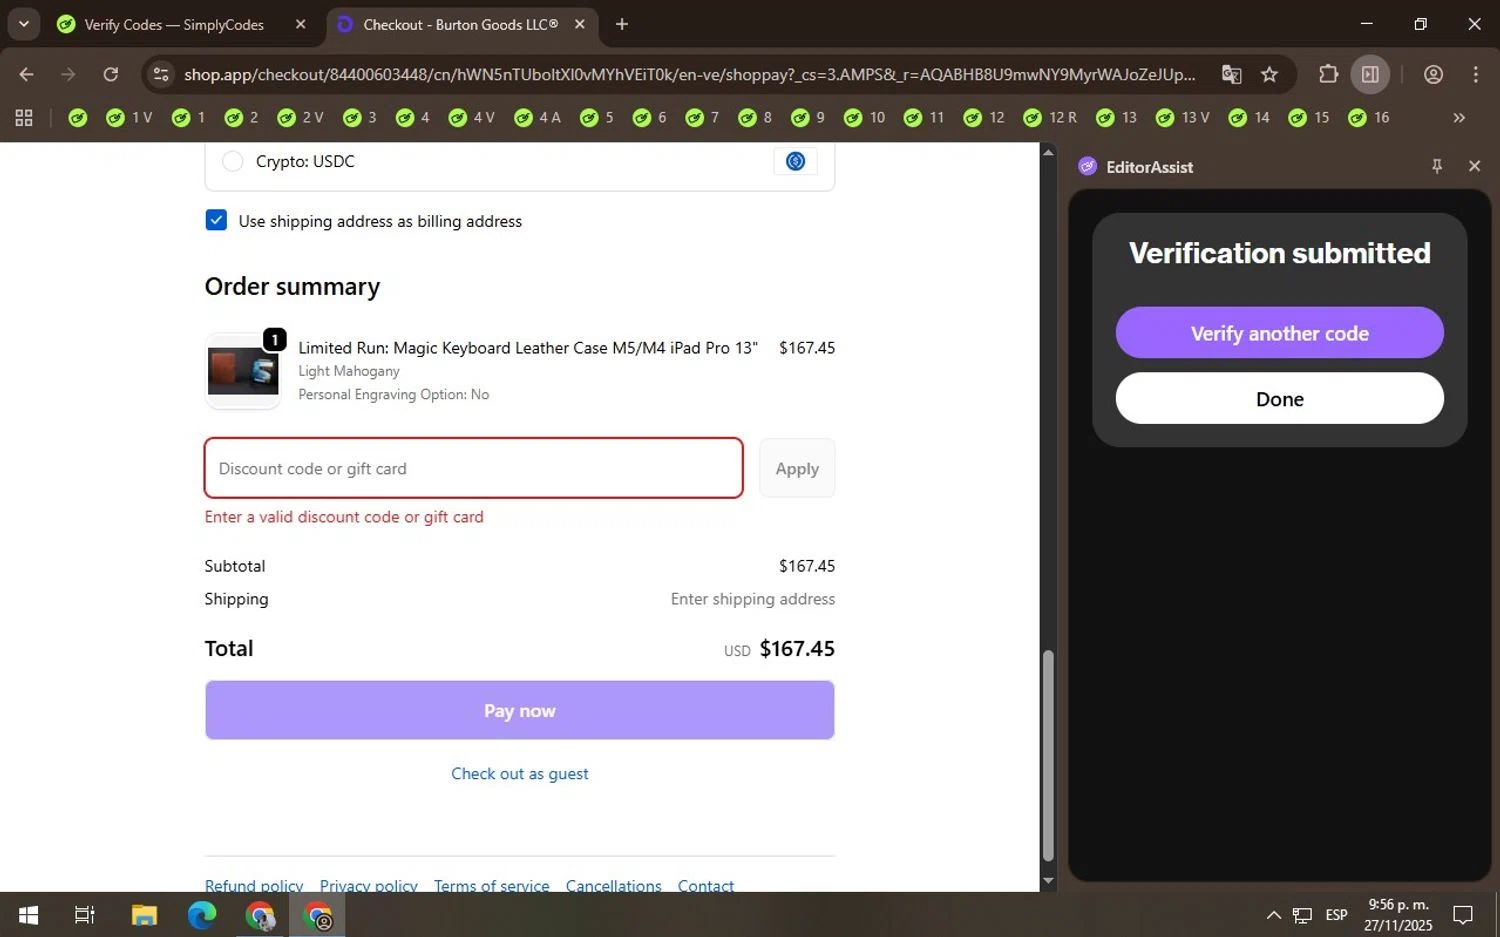Open bookmark labeled 4 A

[x=537, y=118]
